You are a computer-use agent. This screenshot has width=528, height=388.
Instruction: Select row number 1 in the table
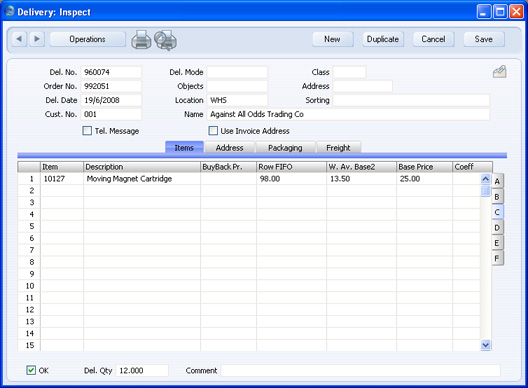click(x=29, y=179)
